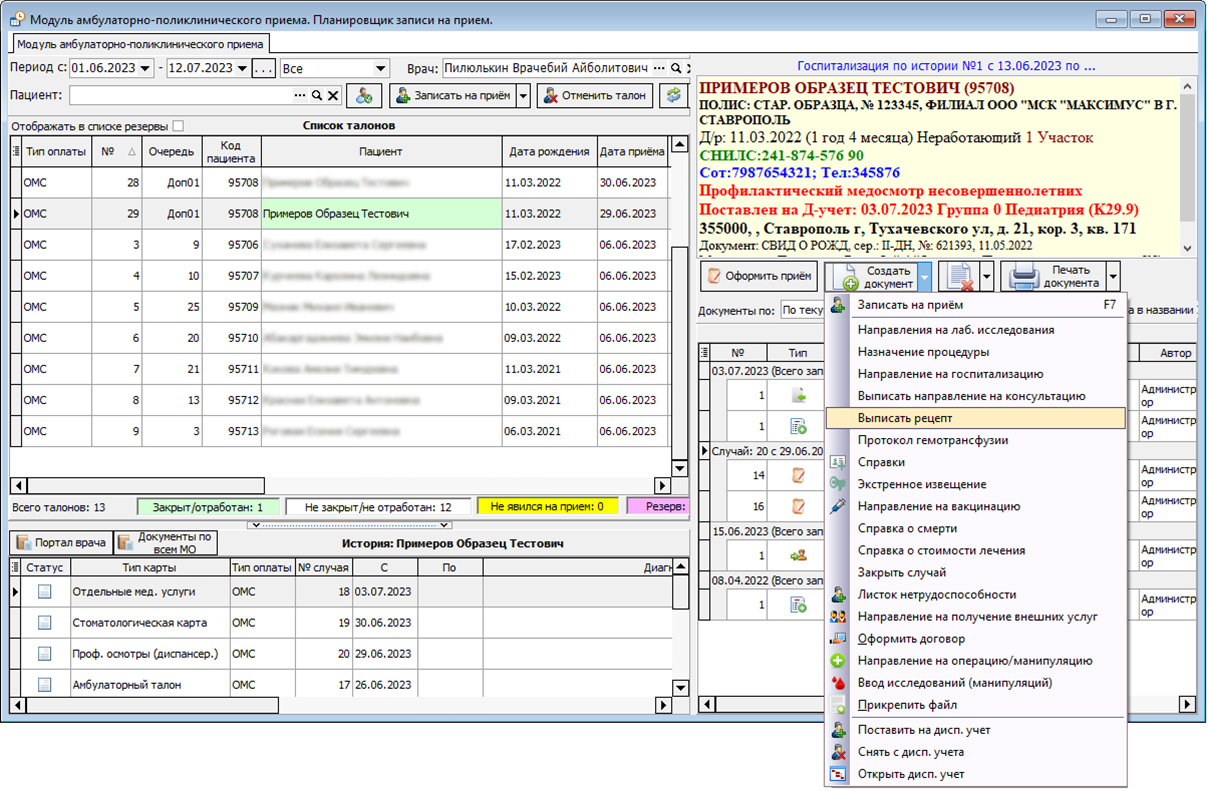
Task: Click second document icon under 03.07.2023 group
Action: click(799, 426)
